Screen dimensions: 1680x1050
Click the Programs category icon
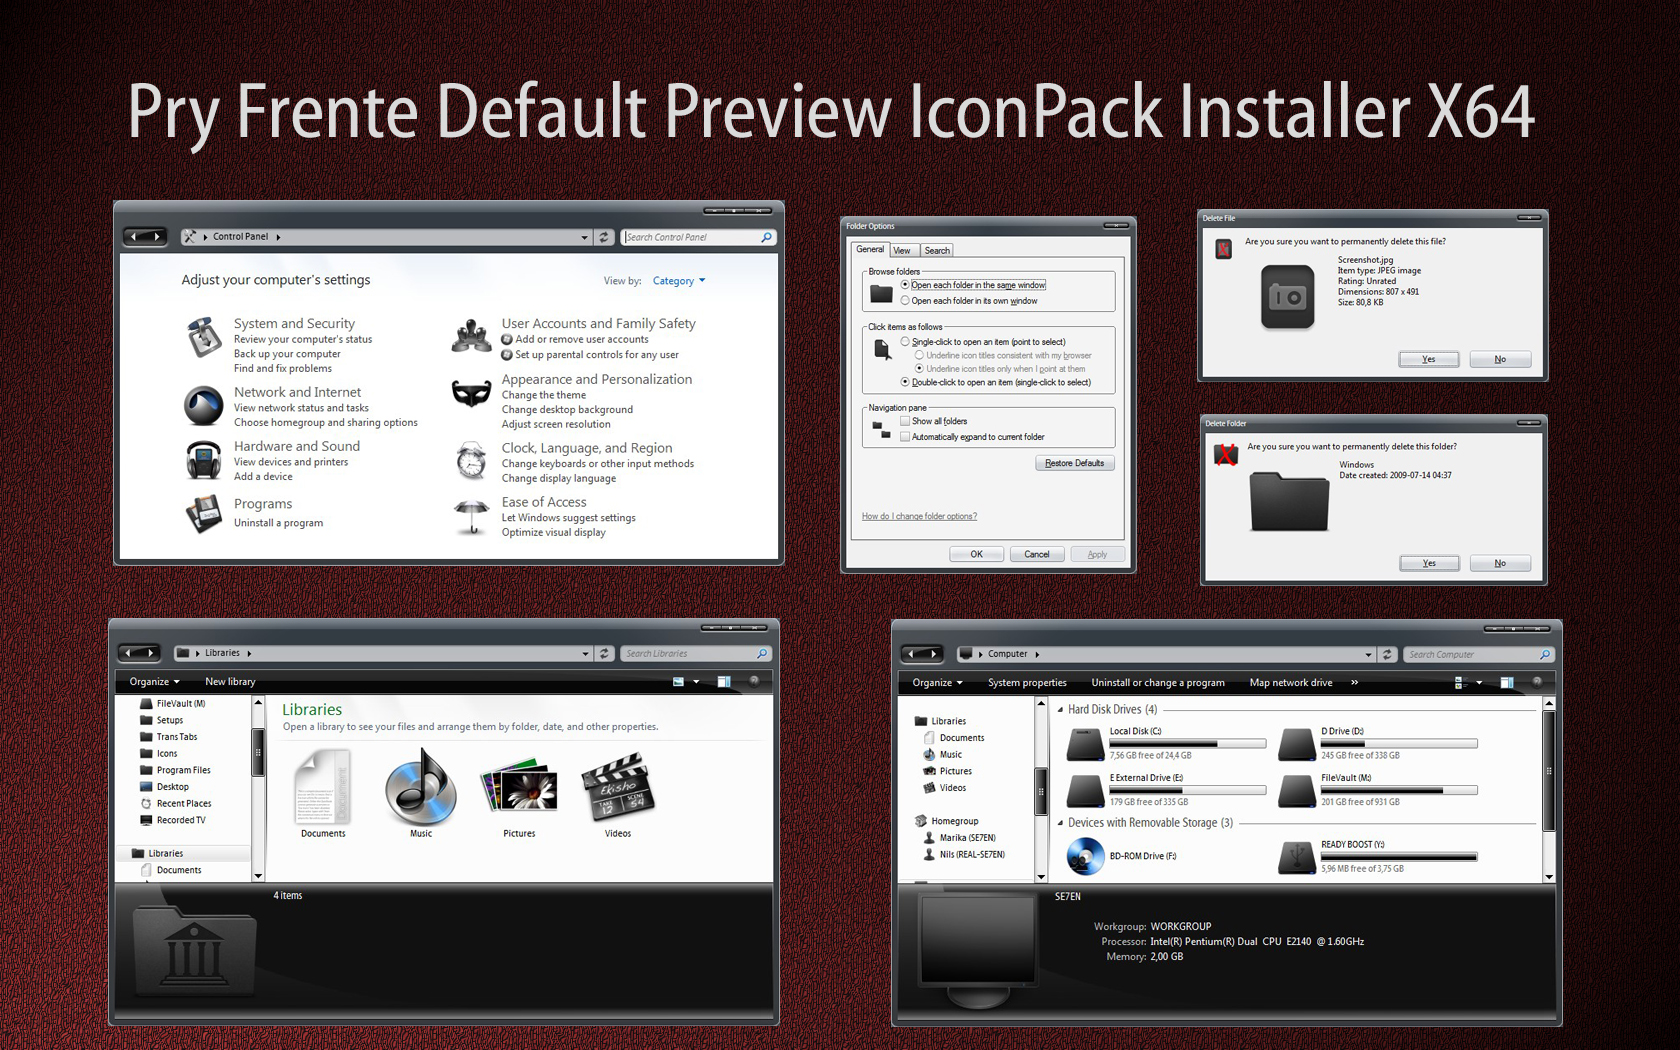(204, 514)
